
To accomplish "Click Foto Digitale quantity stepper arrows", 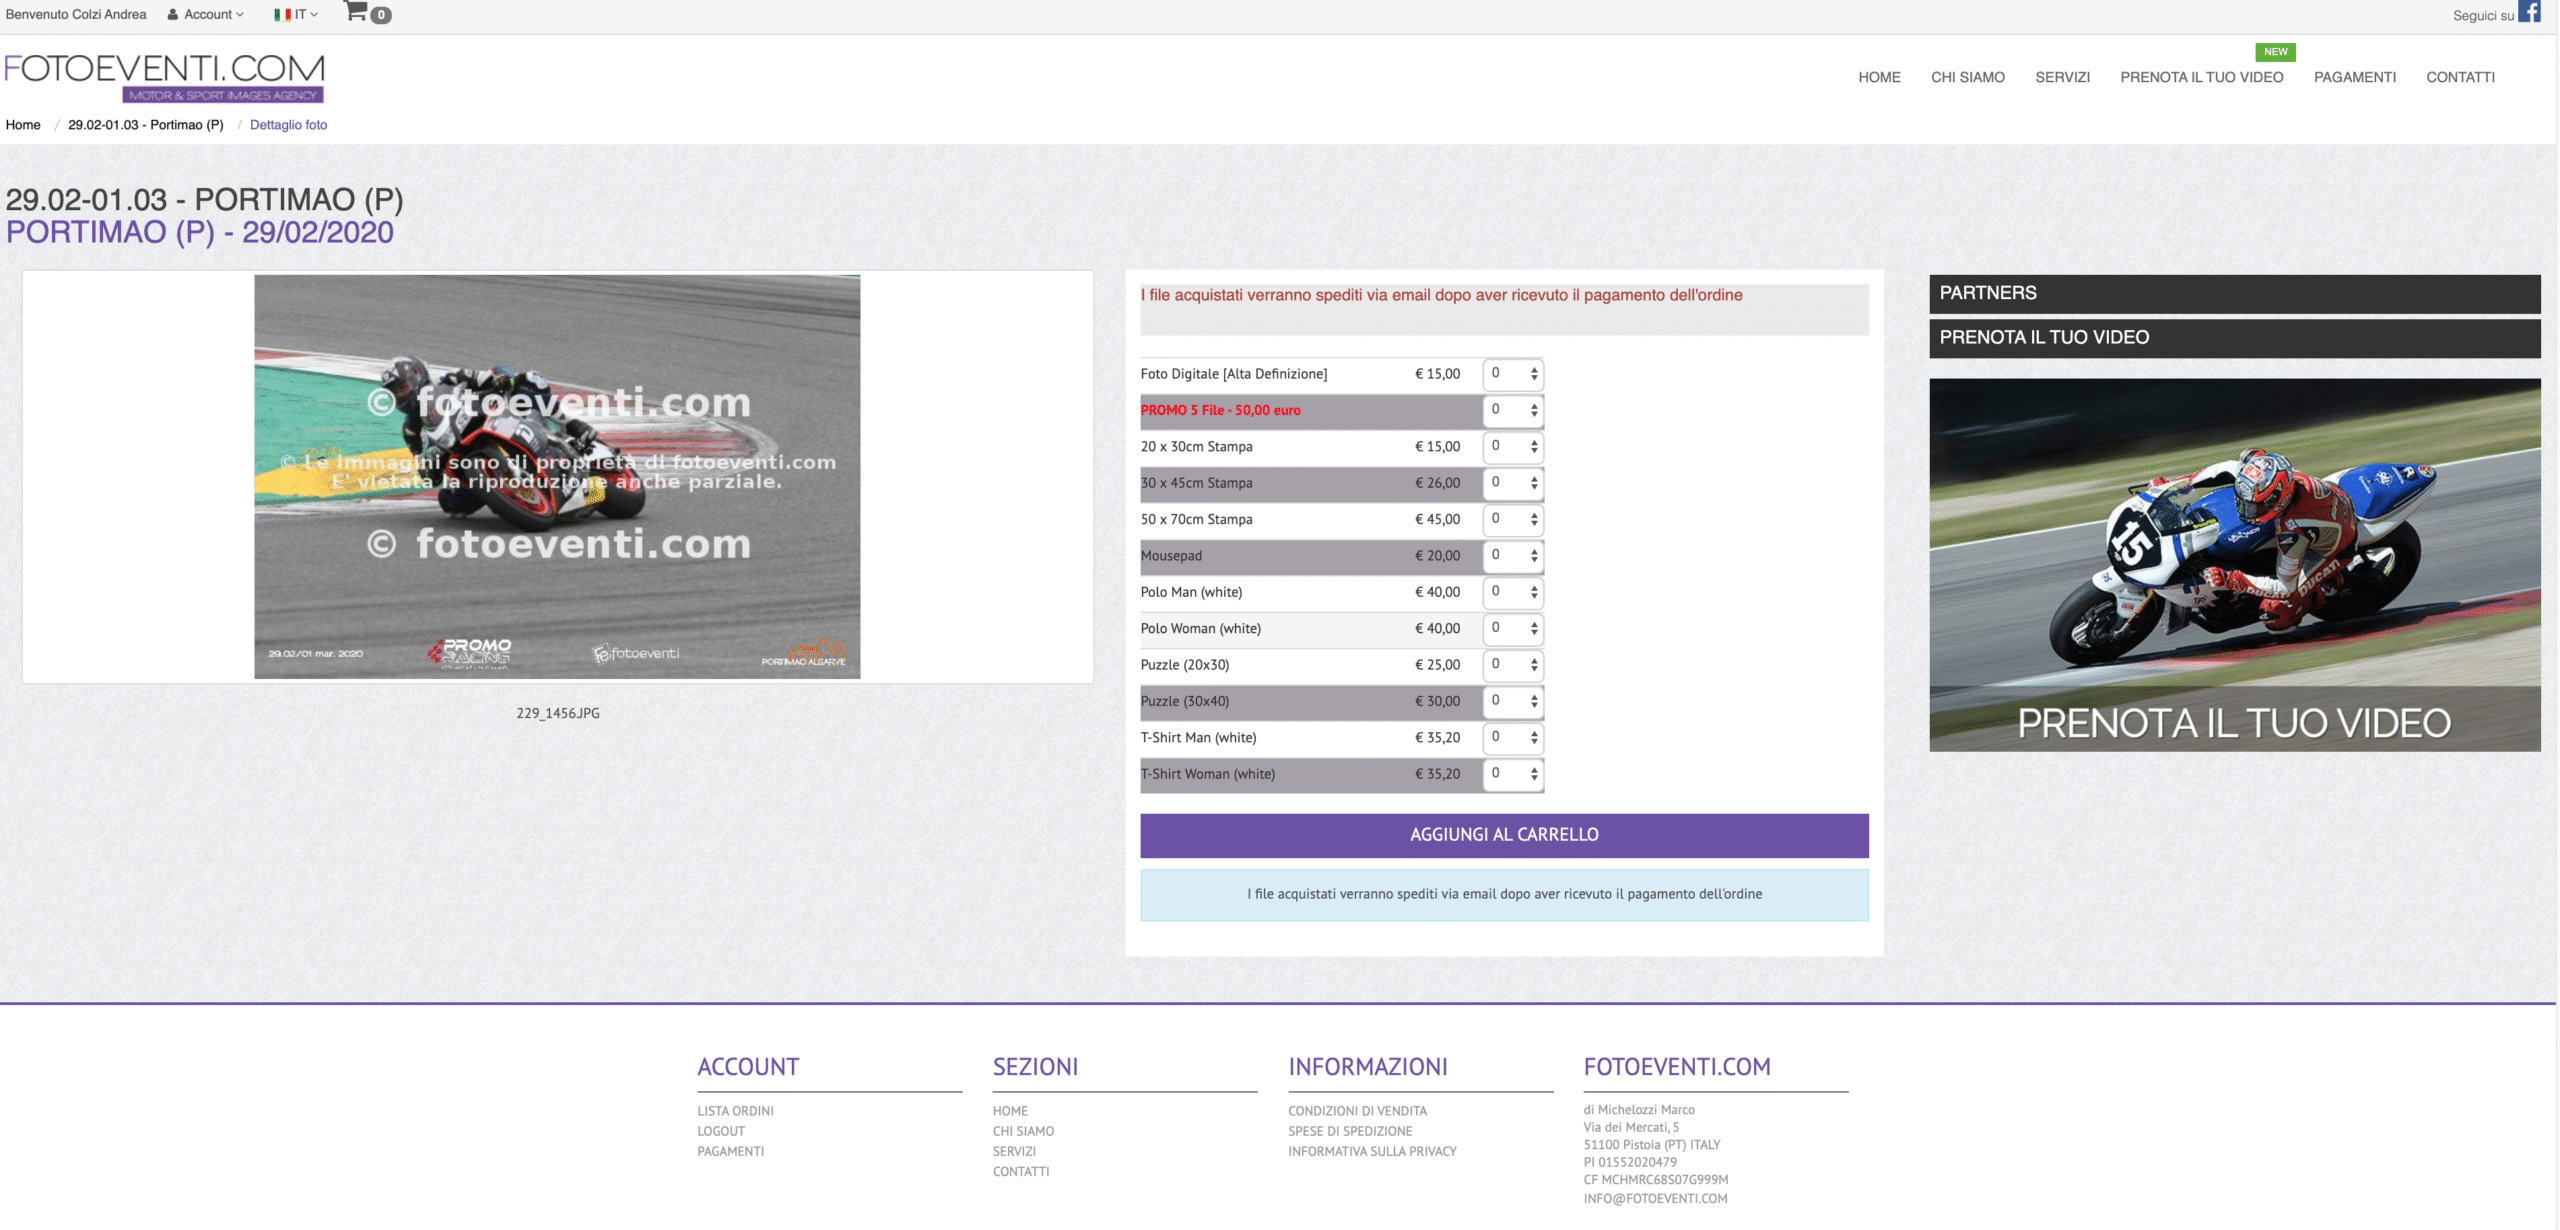I will point(1534,374).
